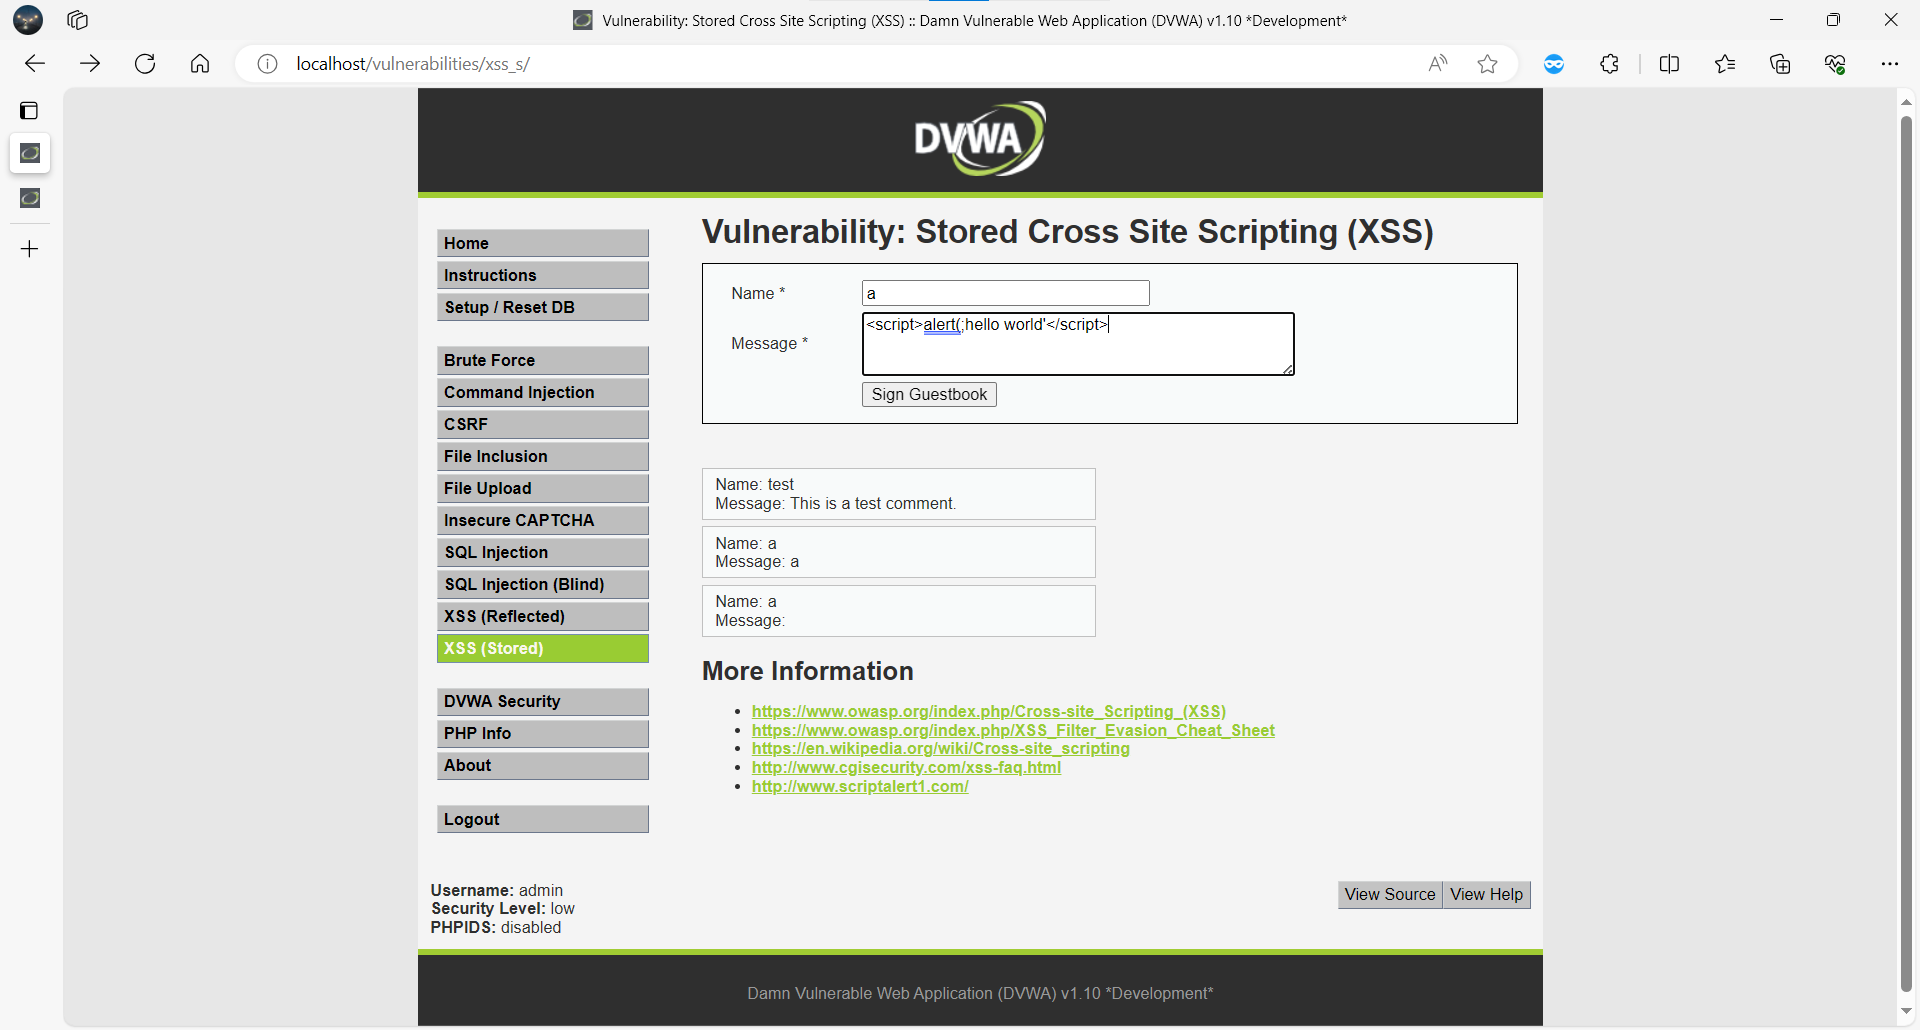Click the browser Back arrow icon
This screenshot has height=1030, width=1920.
pyautogui.click(x=35, y=64)
